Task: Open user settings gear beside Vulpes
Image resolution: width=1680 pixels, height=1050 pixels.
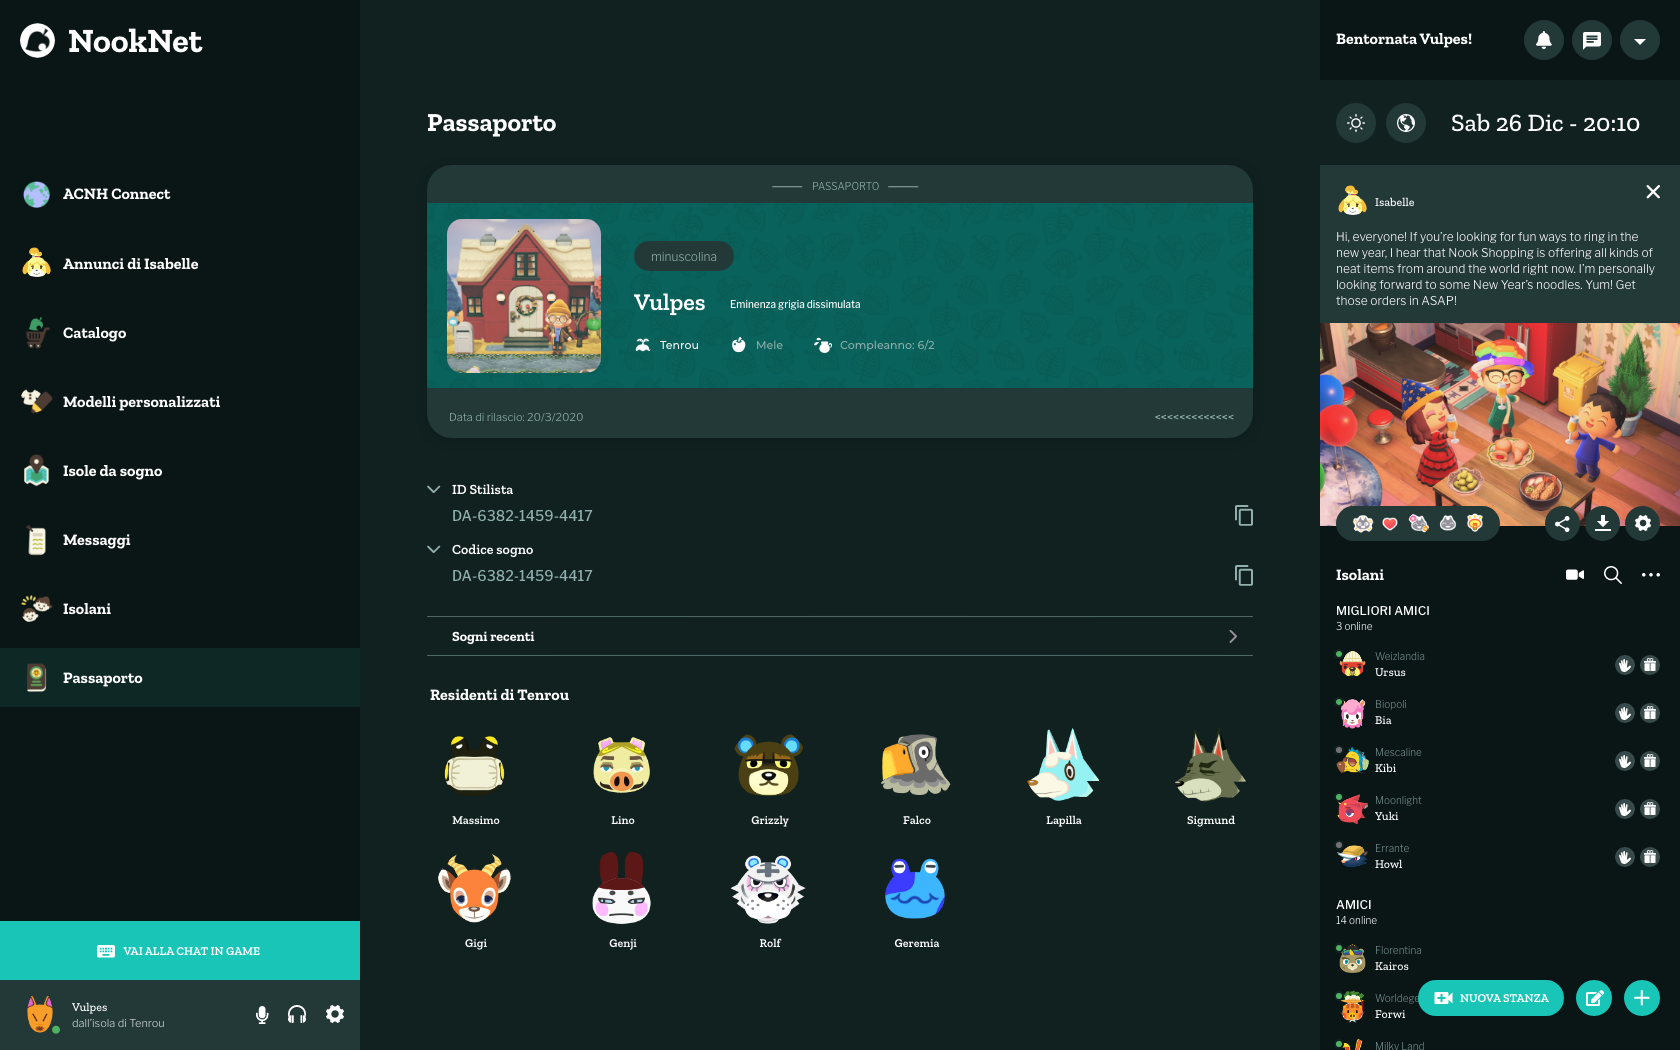Action: click(335, 1014)
